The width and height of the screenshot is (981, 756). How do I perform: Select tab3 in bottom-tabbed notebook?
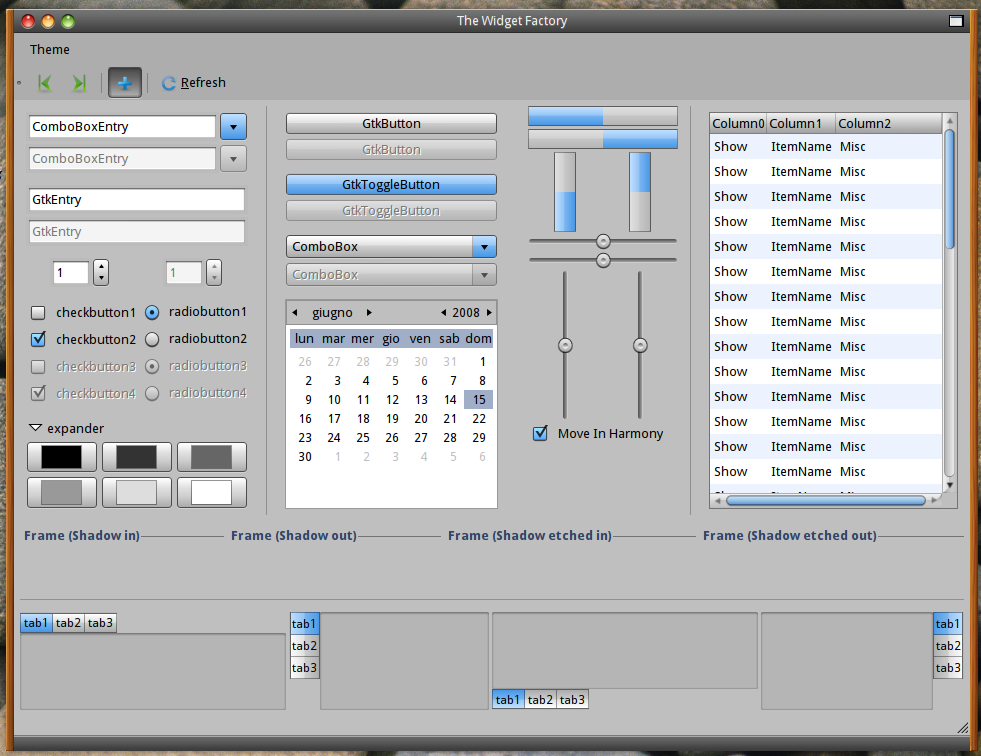[x=572, y=699]
